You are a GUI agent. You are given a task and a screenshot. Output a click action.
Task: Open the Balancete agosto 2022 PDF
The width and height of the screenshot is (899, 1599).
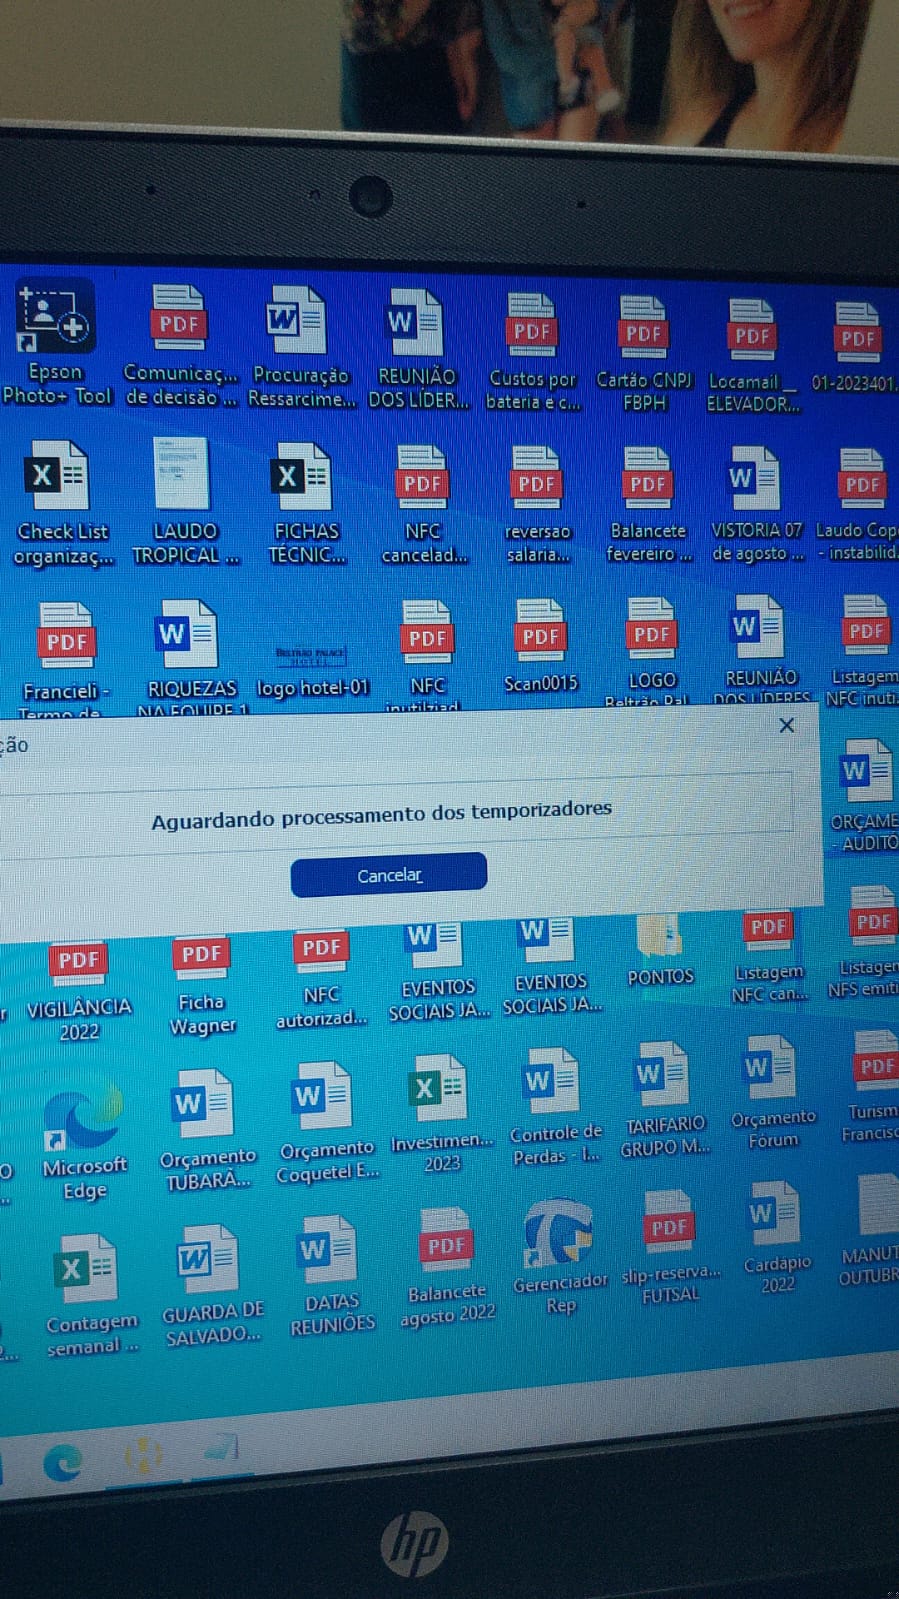coord(446,1246)
